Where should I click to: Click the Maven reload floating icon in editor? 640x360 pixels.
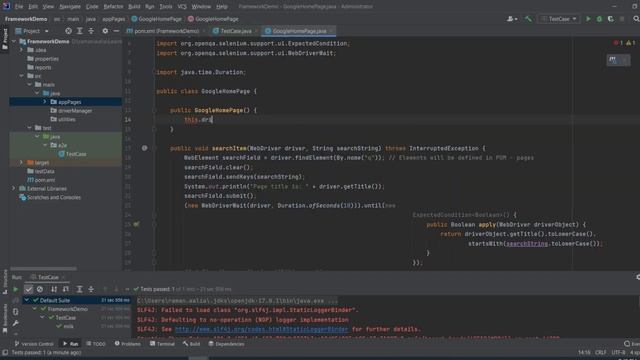tap(613, 60)
